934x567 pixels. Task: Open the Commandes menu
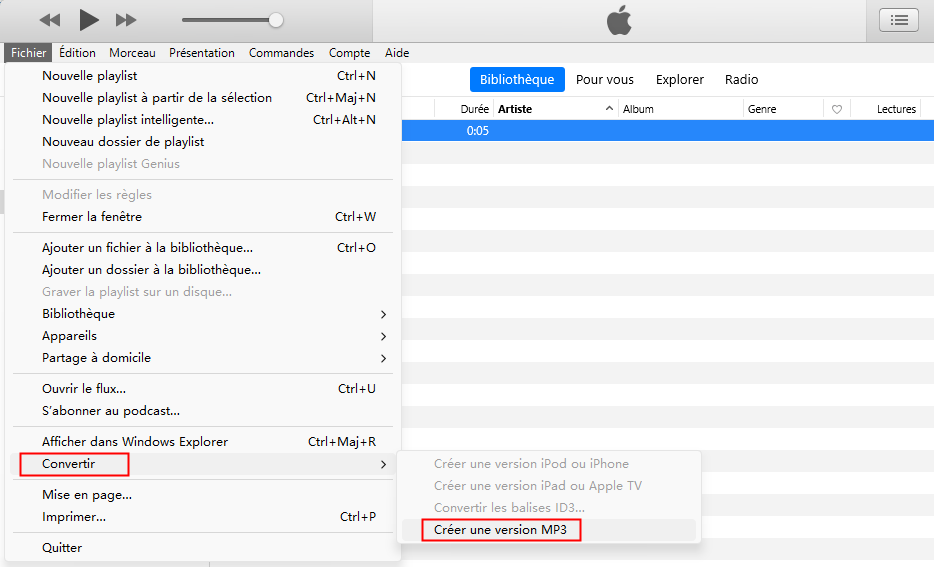pos(281,52)
